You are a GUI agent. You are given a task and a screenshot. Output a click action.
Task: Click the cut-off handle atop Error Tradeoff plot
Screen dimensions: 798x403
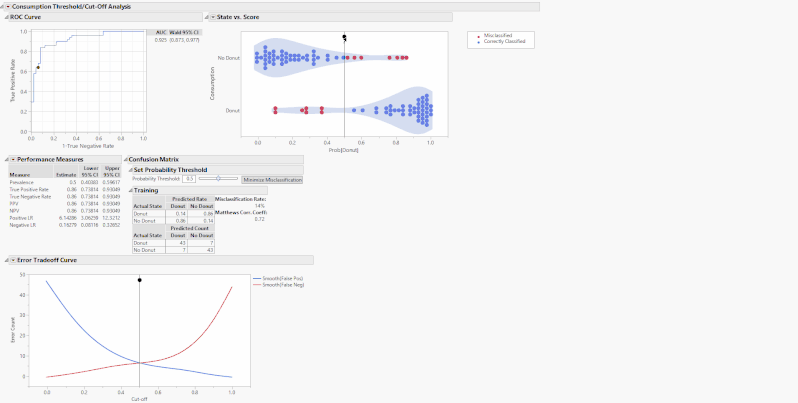click(139, 280)
